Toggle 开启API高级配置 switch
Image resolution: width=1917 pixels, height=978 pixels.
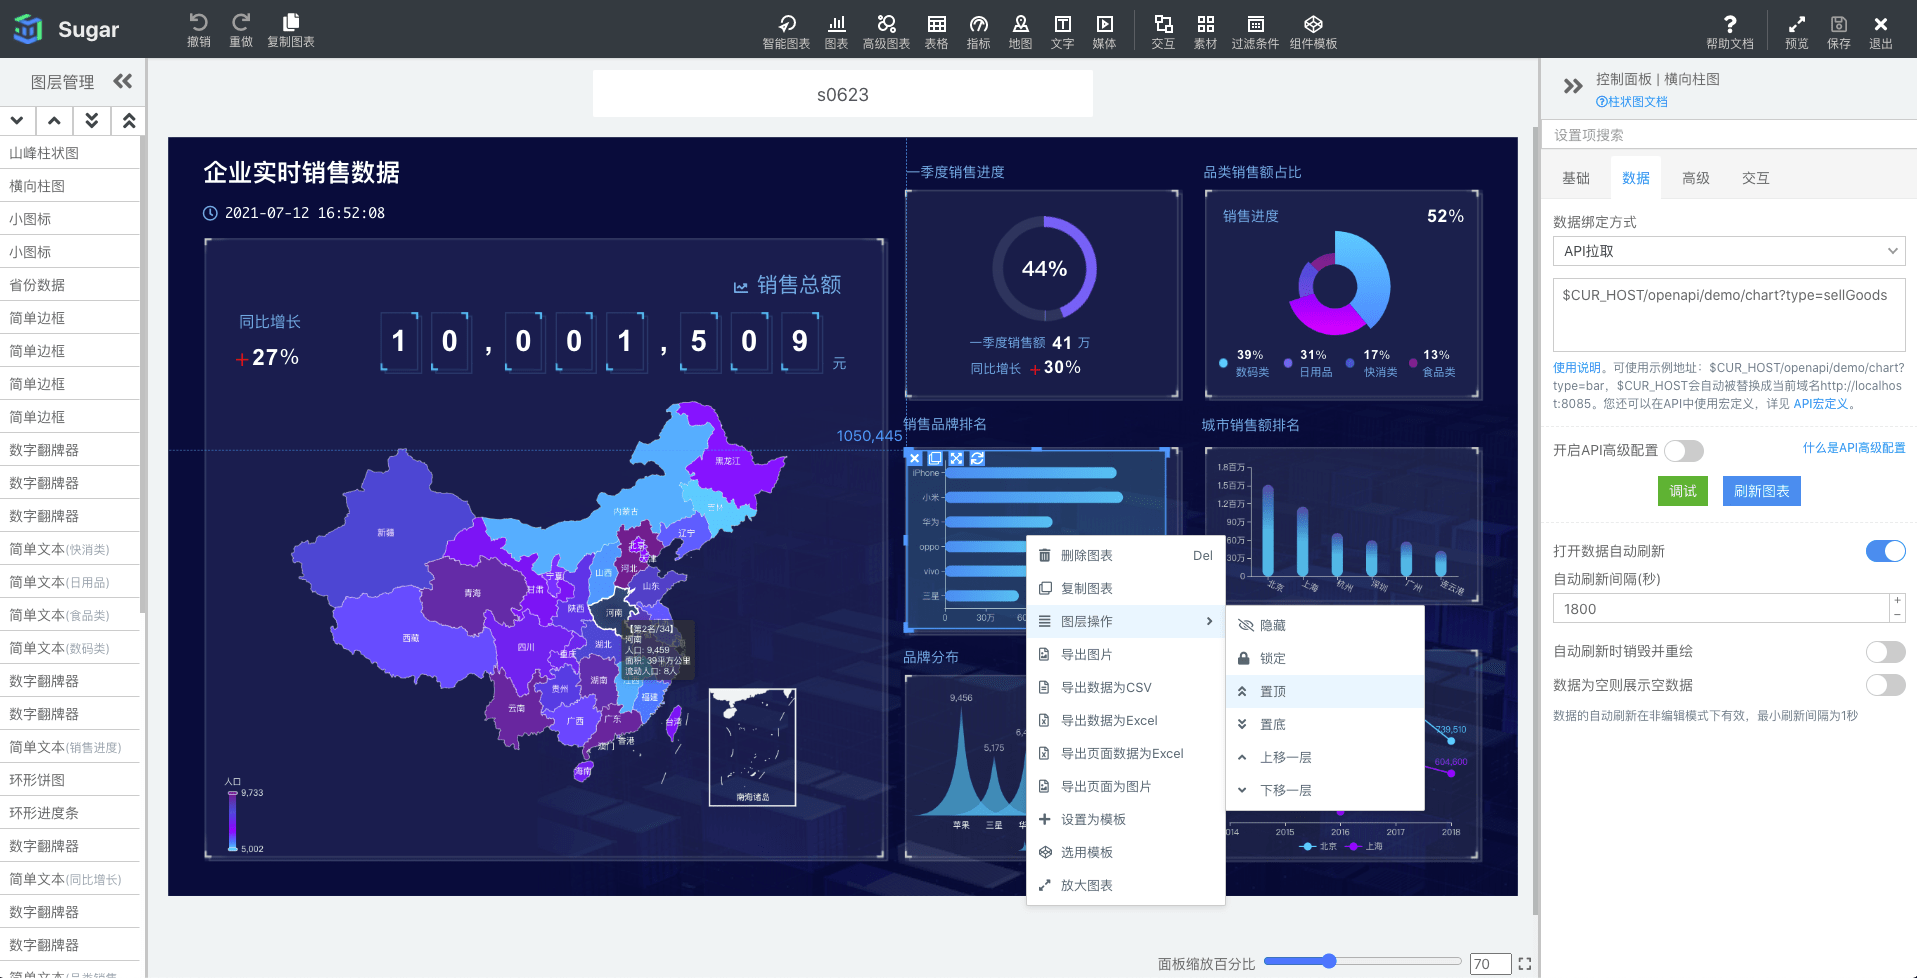point(1684,451)
